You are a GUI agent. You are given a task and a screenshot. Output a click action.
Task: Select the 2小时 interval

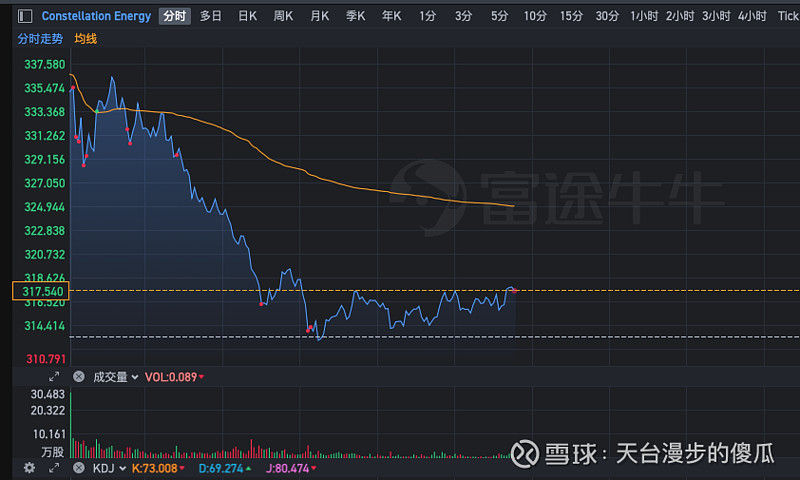680,16
